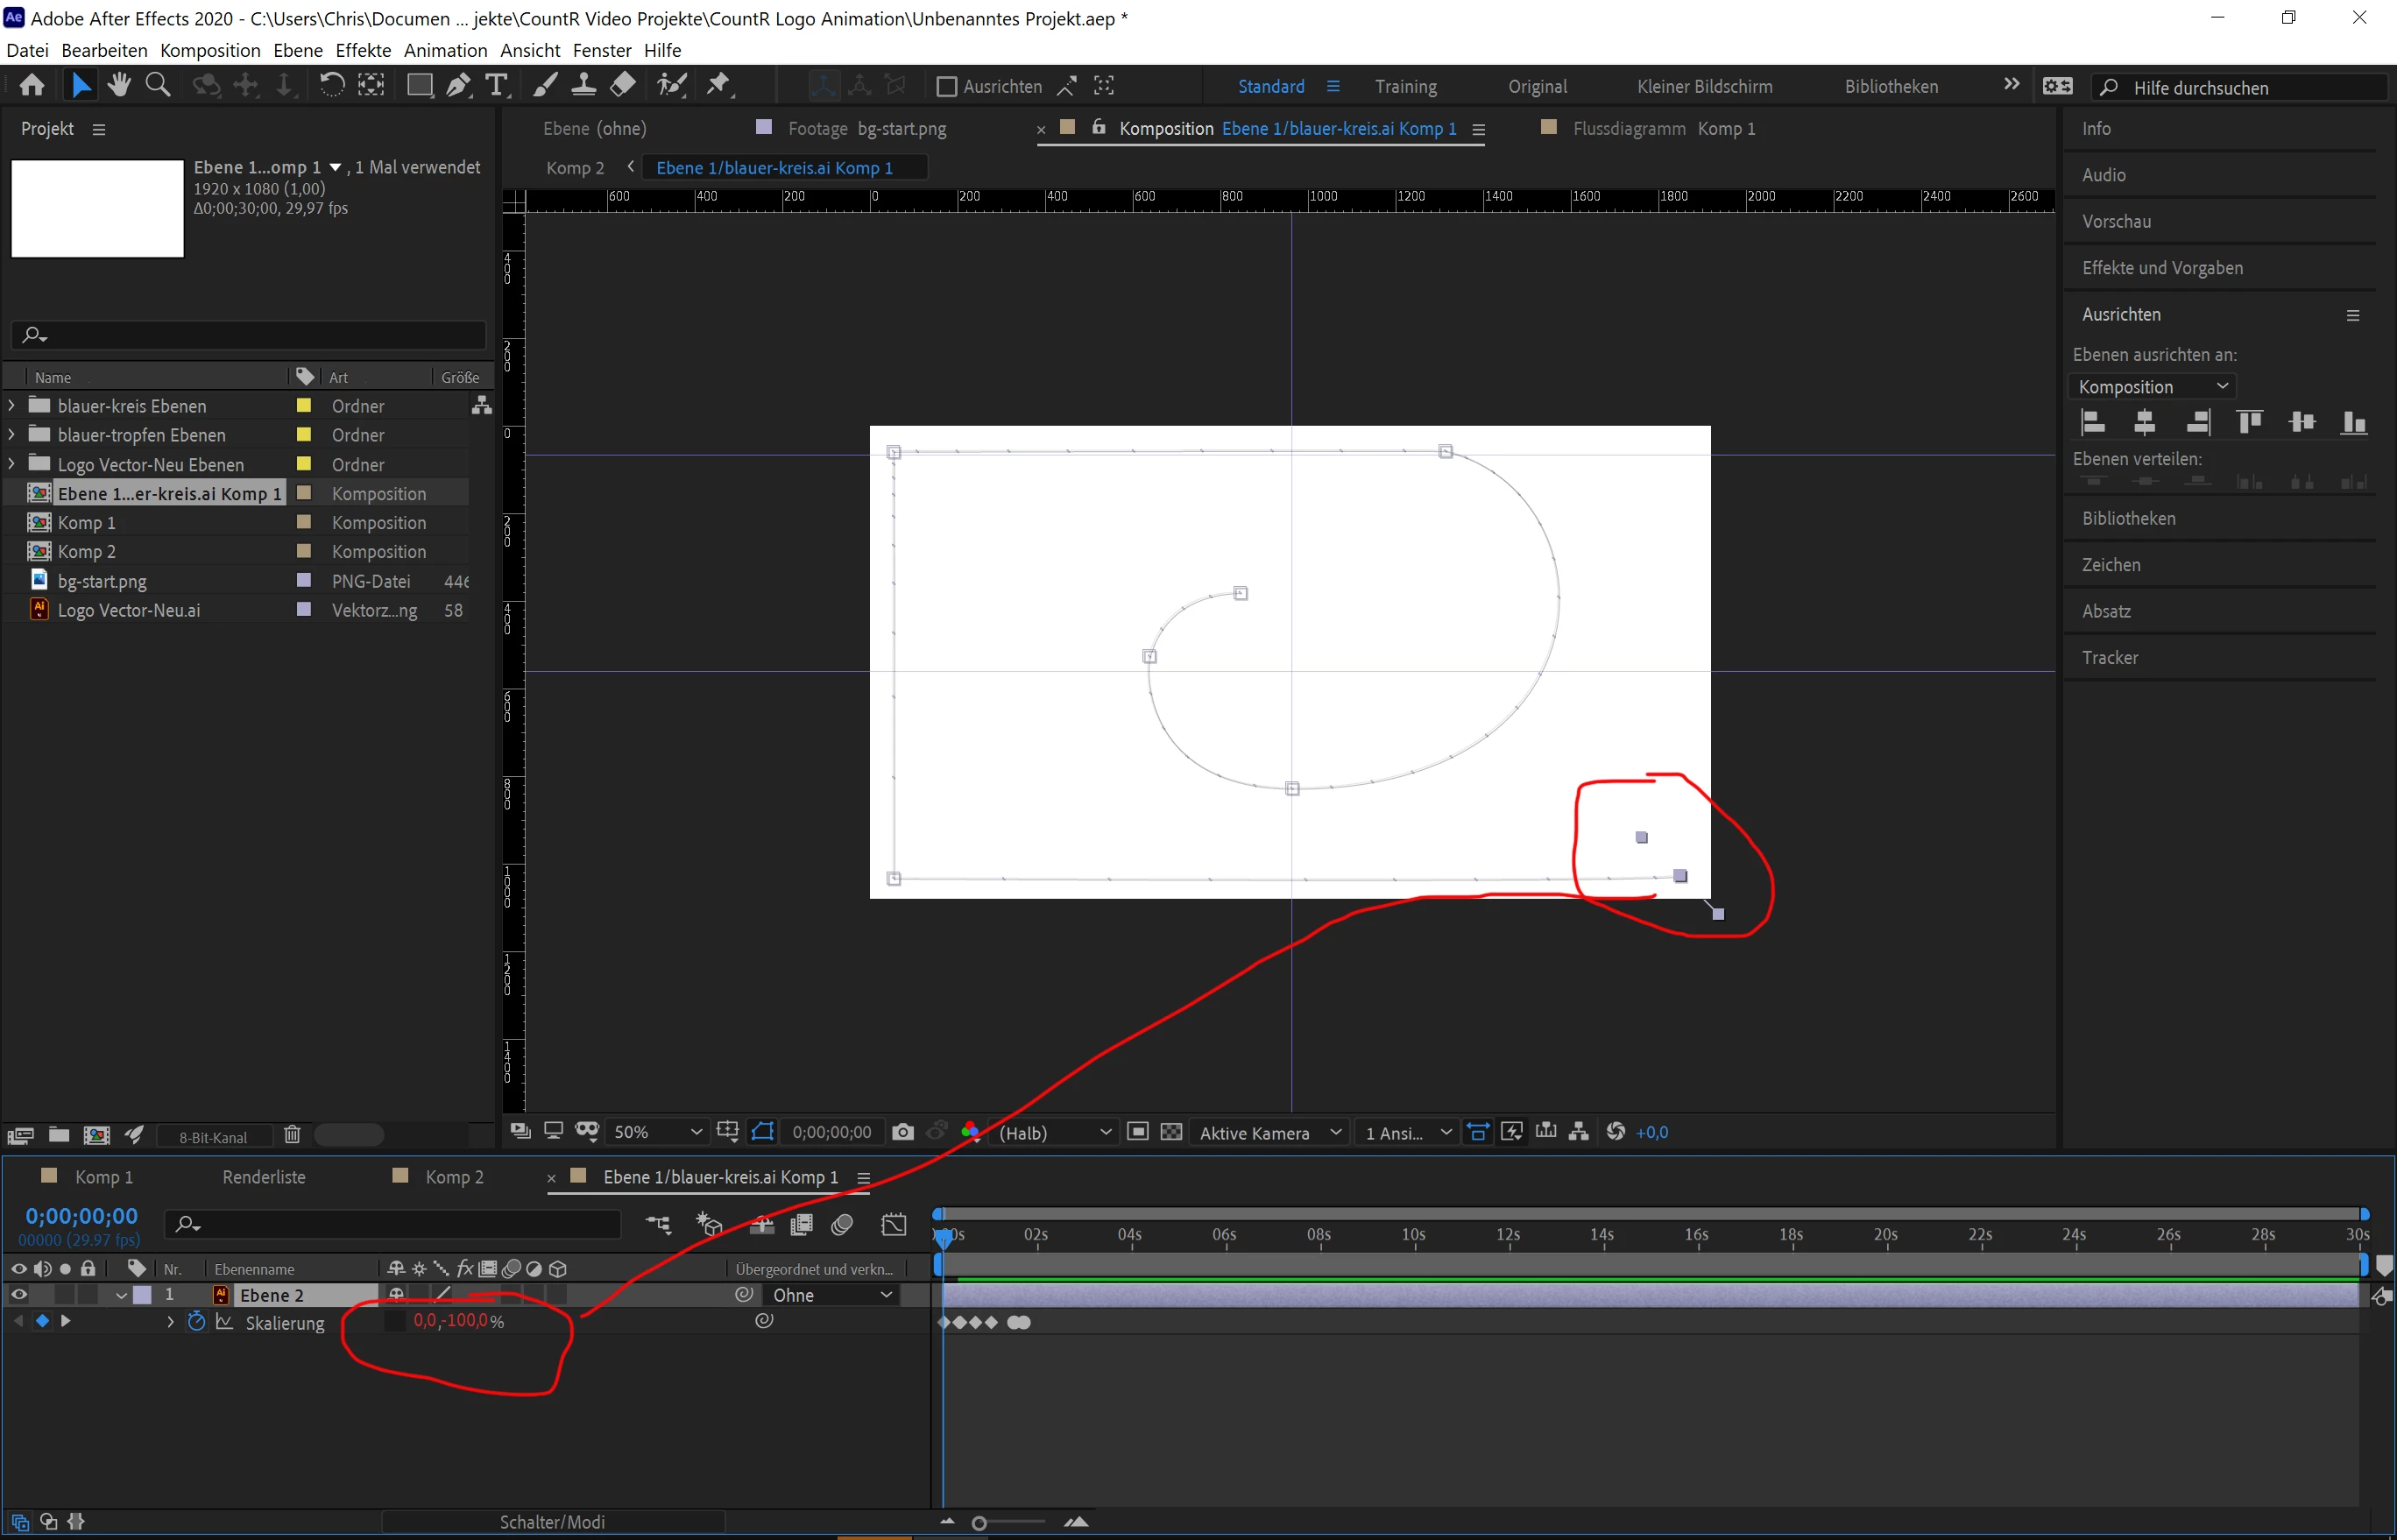Select the Zoom magnifier tool
Image resolution: width=2397 pixels, height=1540 pixels.
158,86
